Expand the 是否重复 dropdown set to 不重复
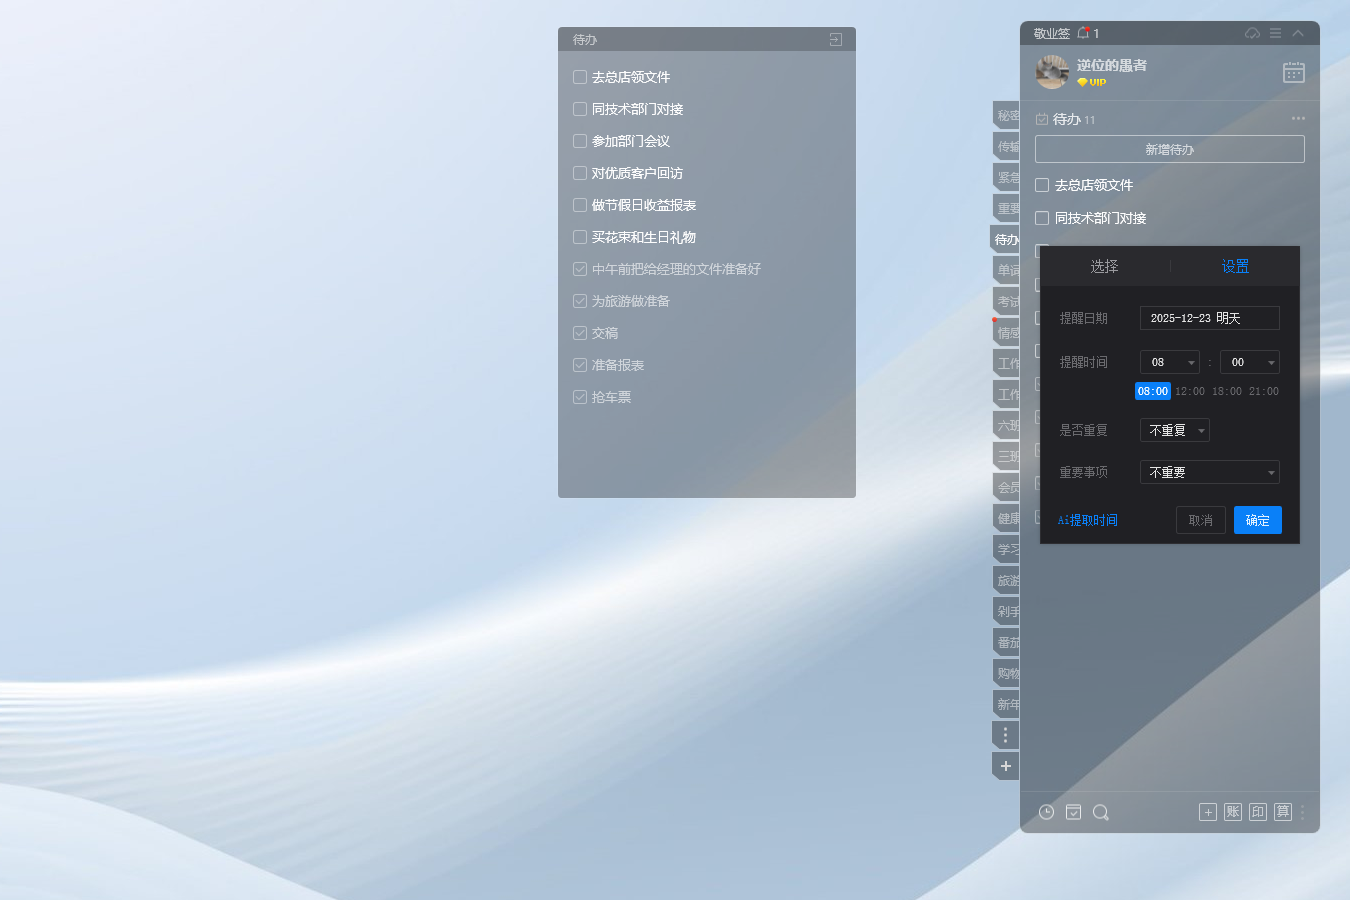1350x900 pixels. [1175, 430]
